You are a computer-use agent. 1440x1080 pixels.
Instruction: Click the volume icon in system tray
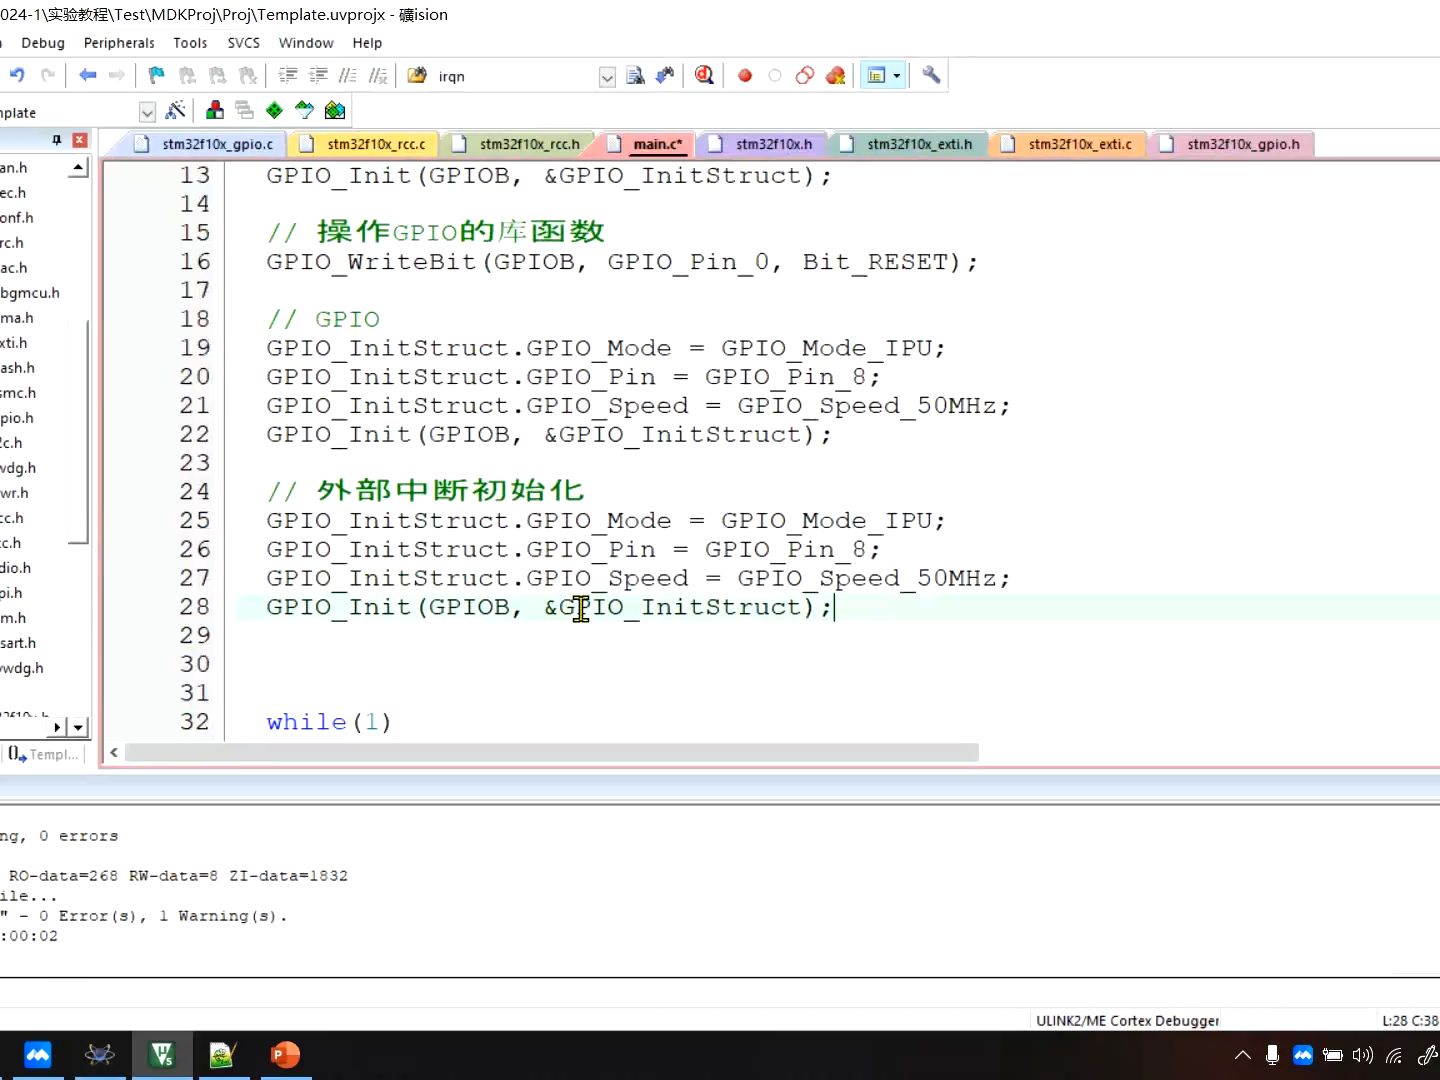point(1362,1055)
